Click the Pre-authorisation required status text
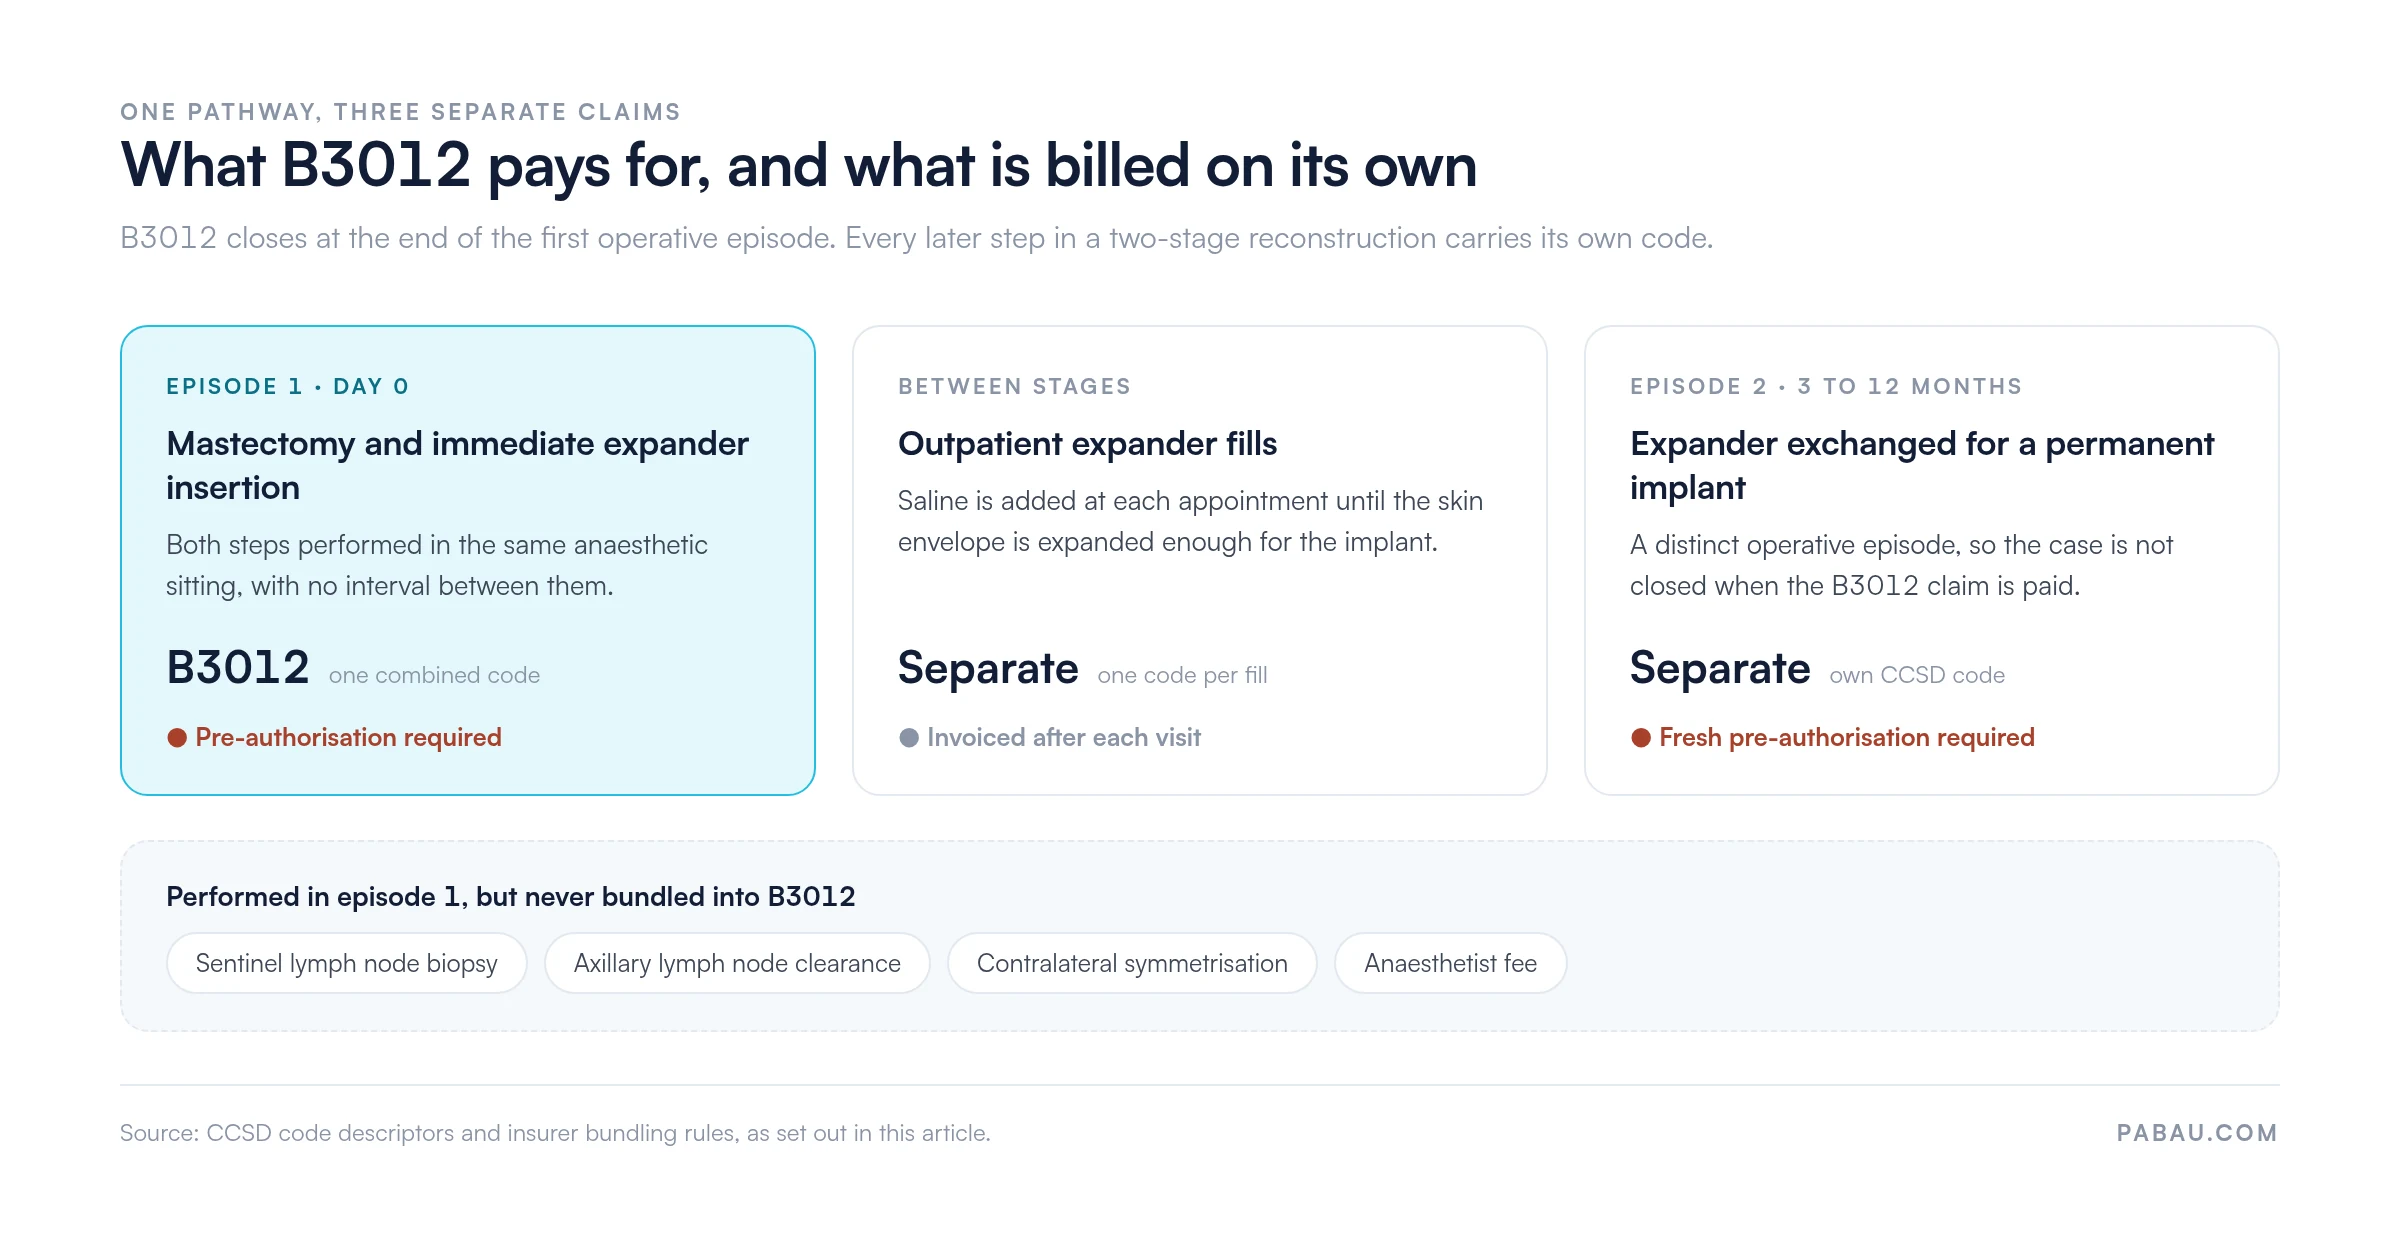2400x1240 pixels. (348, 738)
